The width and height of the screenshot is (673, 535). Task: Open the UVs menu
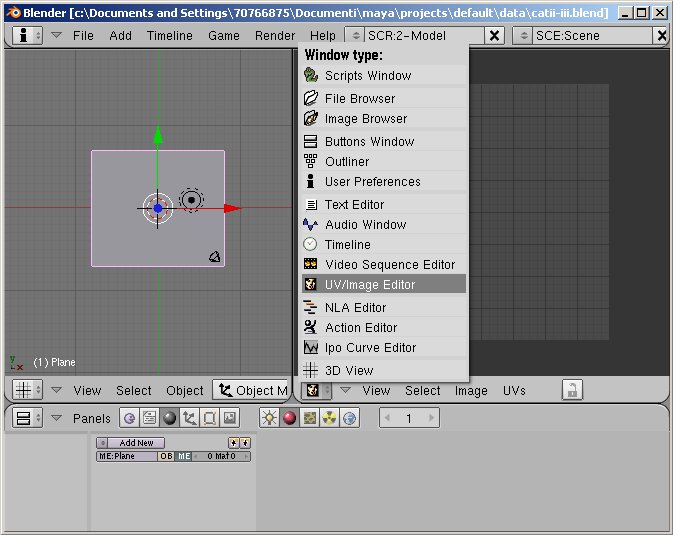click(x=514, y=391)
